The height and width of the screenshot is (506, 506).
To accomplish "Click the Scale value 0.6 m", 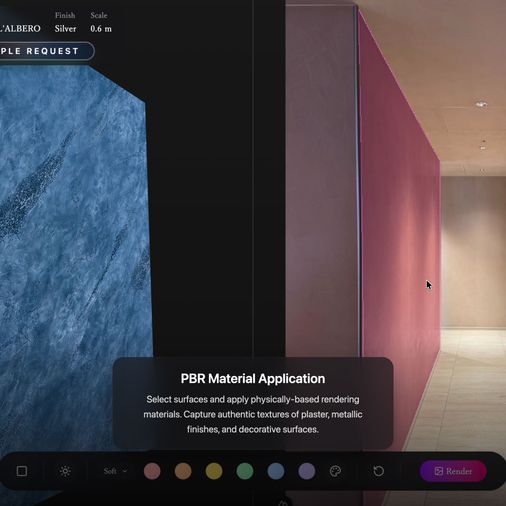I will pyautogui.click(x=101, y=29).
